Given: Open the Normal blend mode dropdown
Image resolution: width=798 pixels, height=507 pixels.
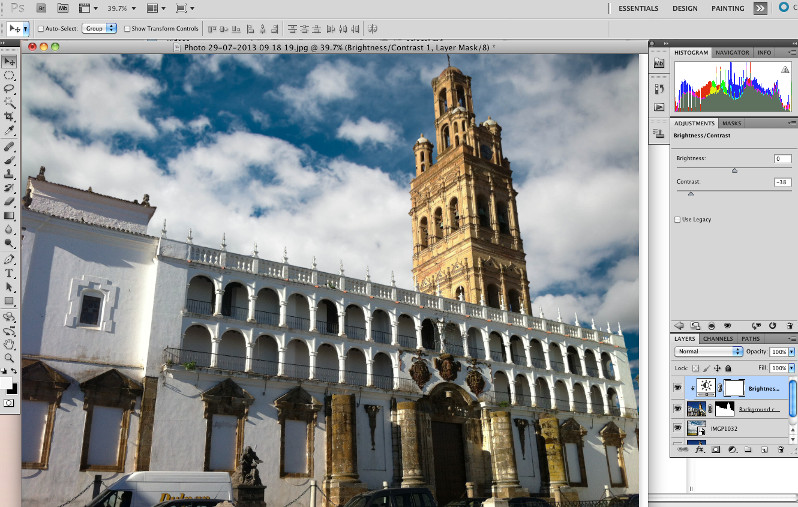Looking at the screenshot, I should [706, 352].
